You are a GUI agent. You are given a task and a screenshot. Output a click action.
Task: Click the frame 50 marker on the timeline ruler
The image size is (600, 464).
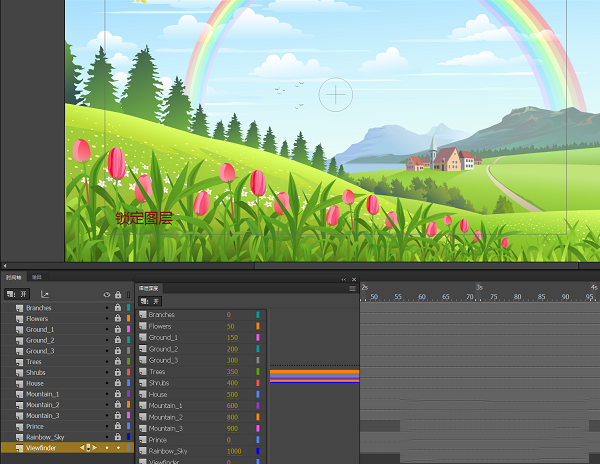click(374, 297)
